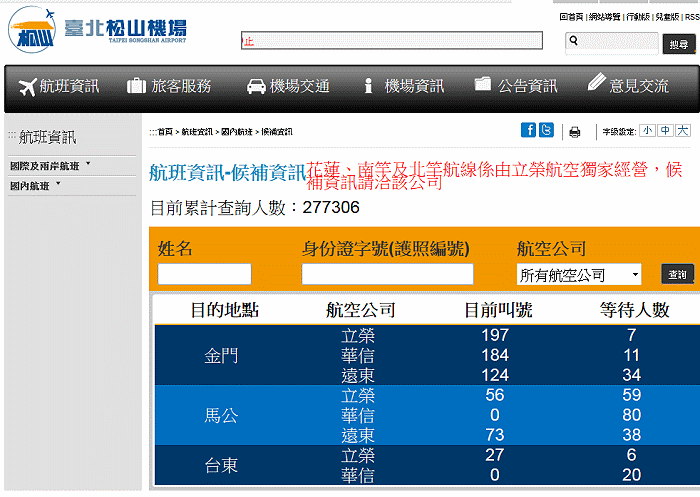Click the 搜尋 search button
The height and width of the screenshot is (497, 700).
[679, 44]
